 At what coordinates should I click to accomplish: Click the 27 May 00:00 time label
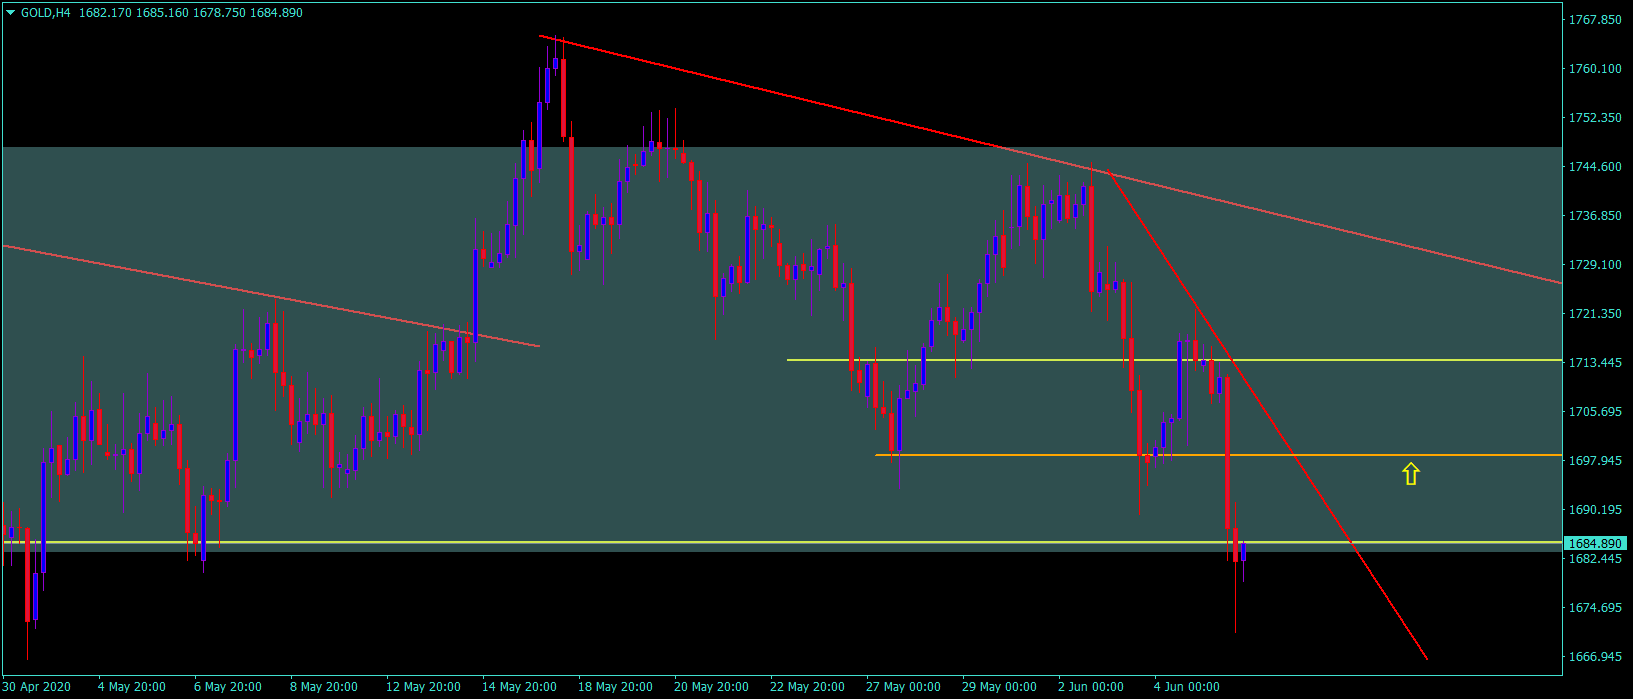pos(904,687)
